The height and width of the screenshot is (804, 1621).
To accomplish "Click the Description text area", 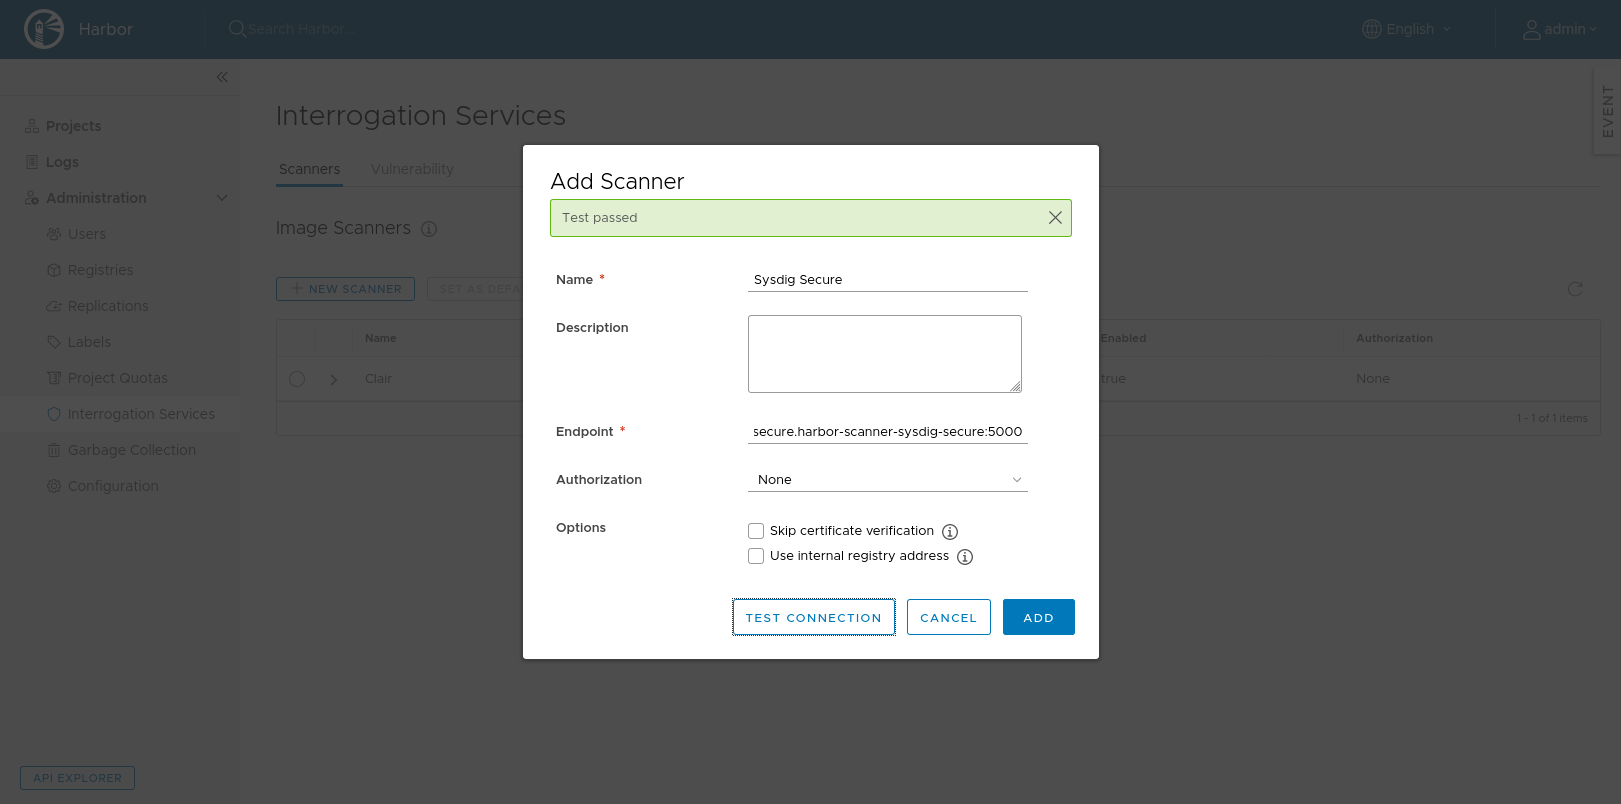I will pos(885,354).
